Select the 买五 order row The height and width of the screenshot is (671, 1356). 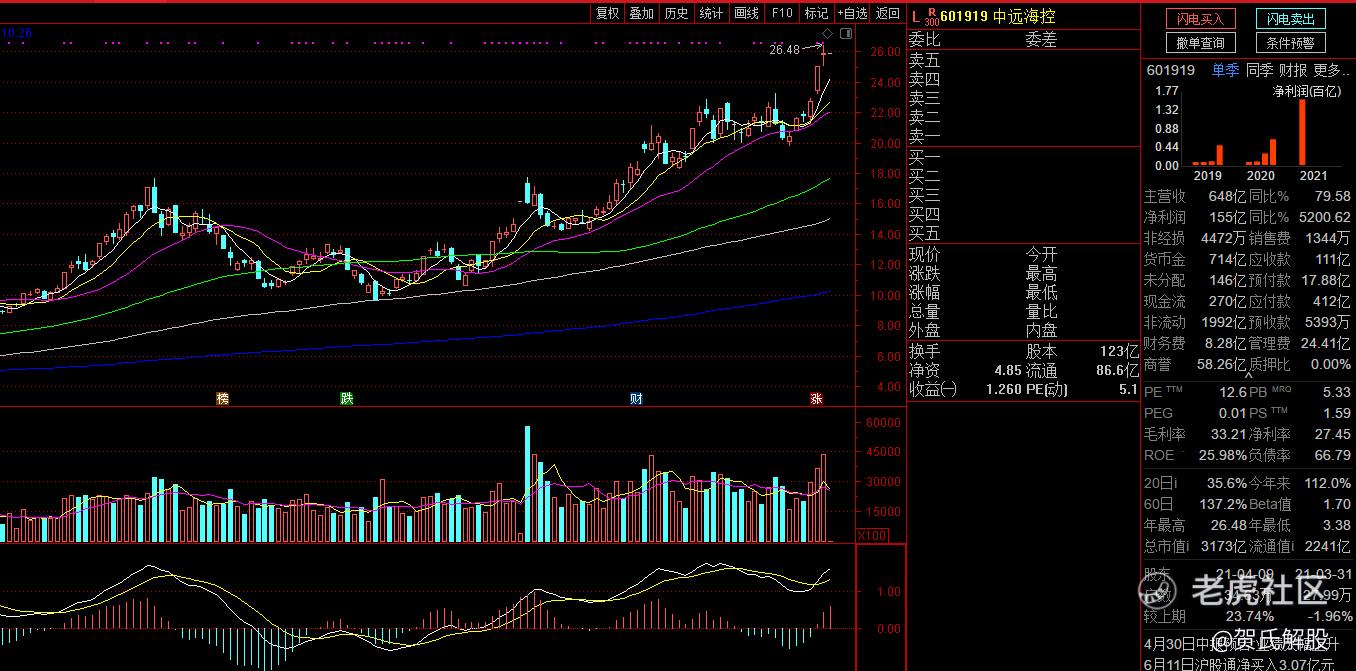(1023, 233)
